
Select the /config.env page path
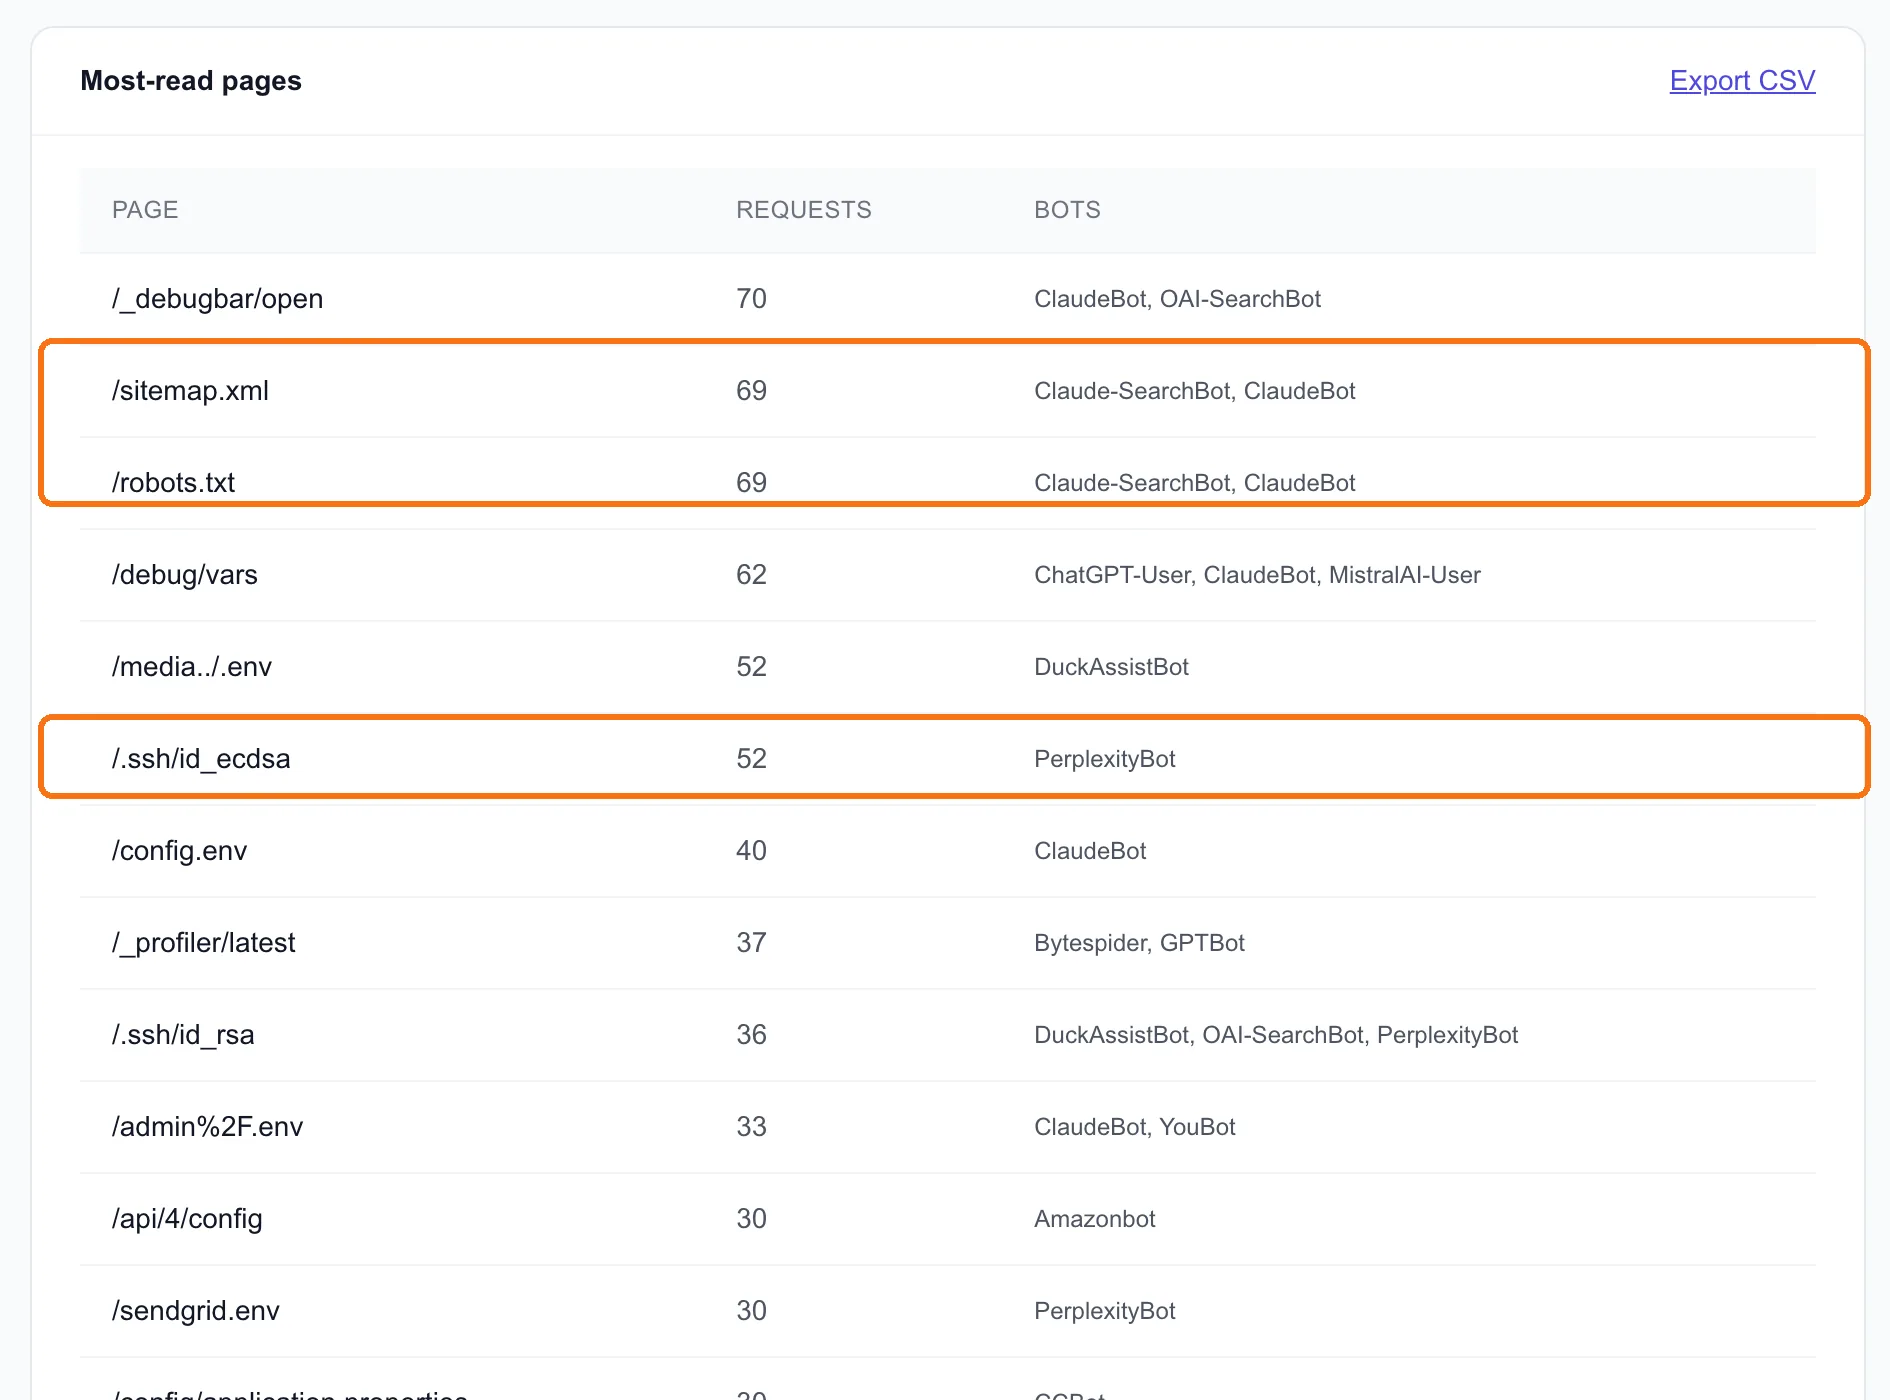179,851
